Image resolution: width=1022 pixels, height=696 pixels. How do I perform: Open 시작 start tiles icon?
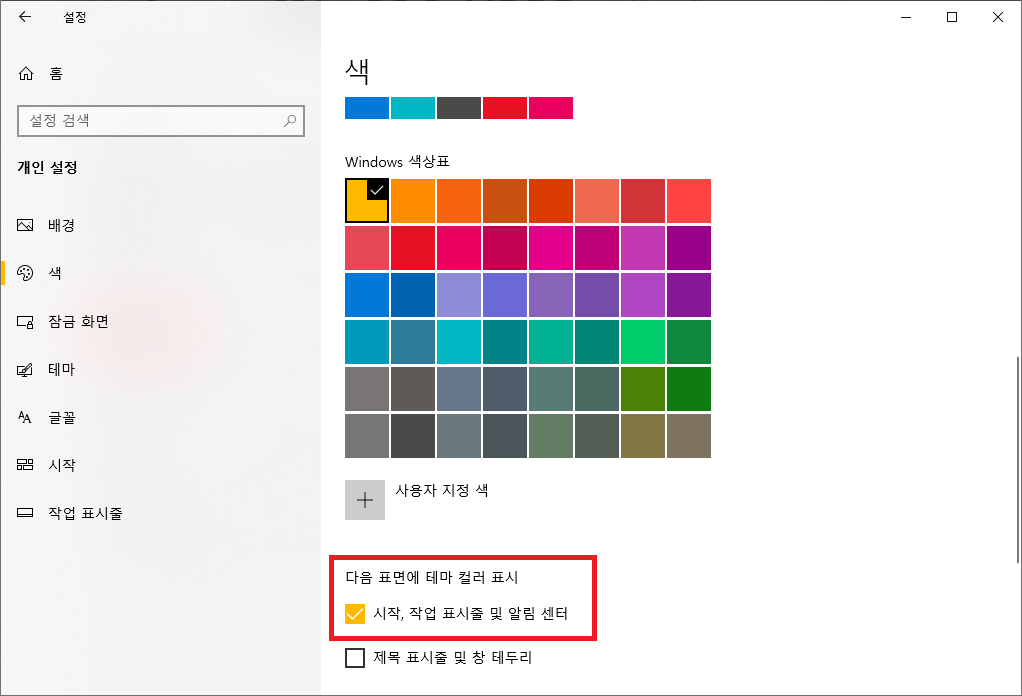pyautogui.click(x=25, y=465)
